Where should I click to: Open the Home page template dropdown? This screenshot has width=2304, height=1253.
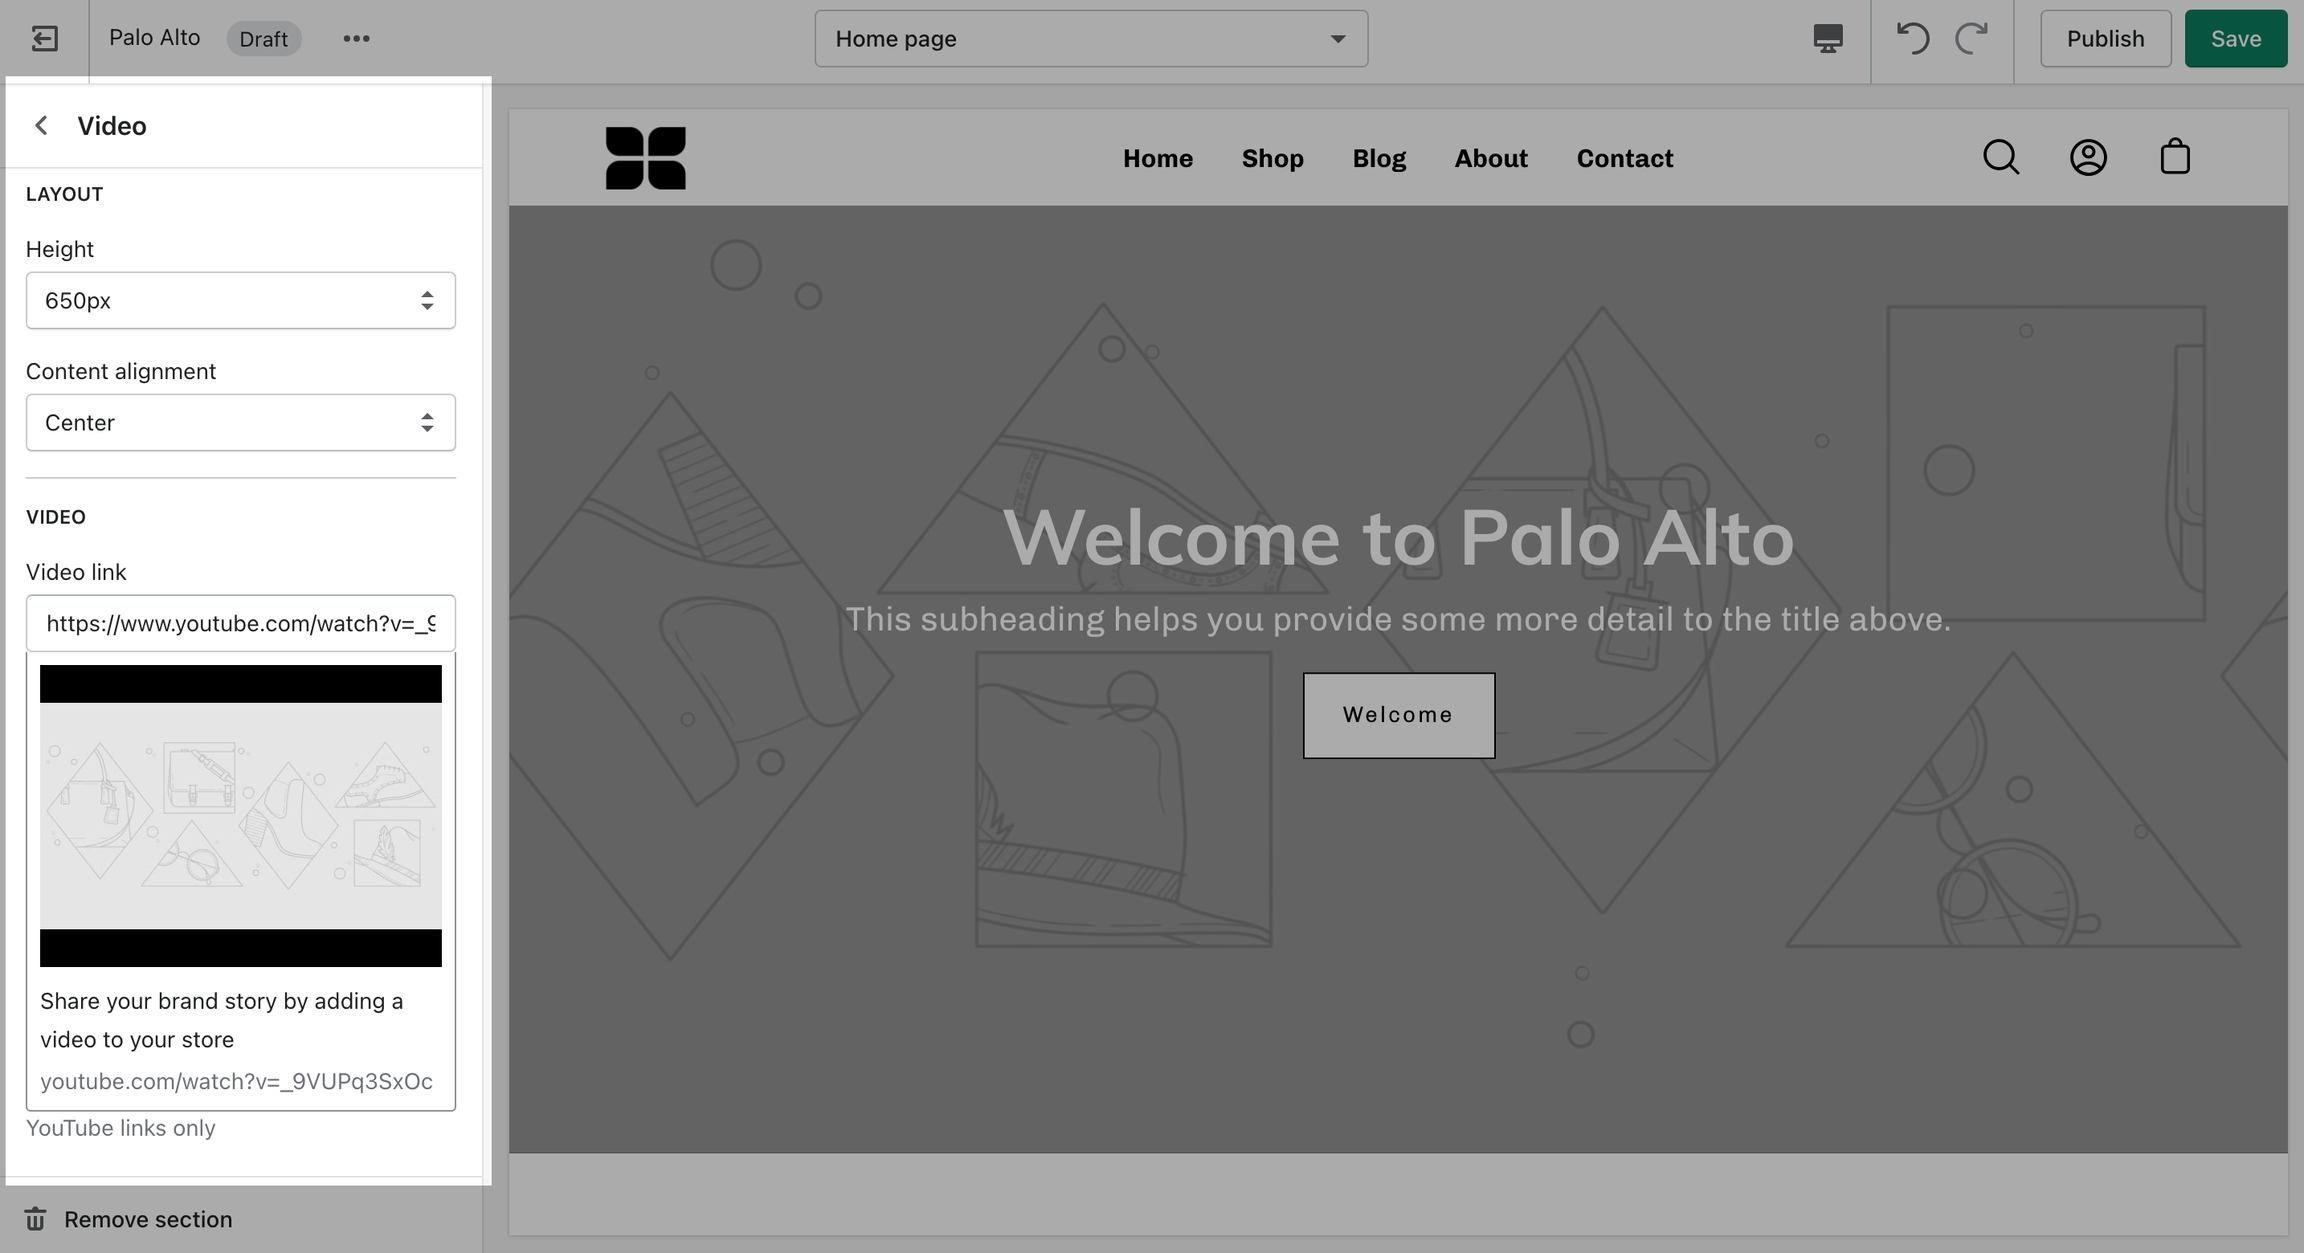pos(1090,39)
